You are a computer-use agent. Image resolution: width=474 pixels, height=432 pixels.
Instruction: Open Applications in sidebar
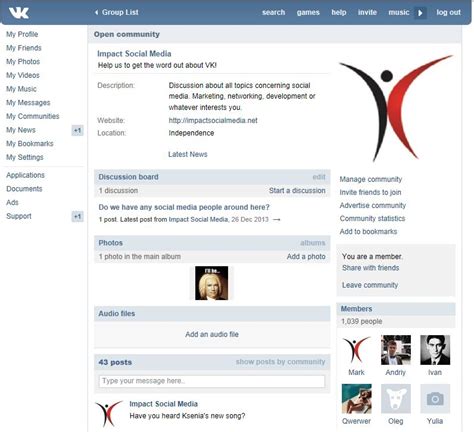(25, 175)
